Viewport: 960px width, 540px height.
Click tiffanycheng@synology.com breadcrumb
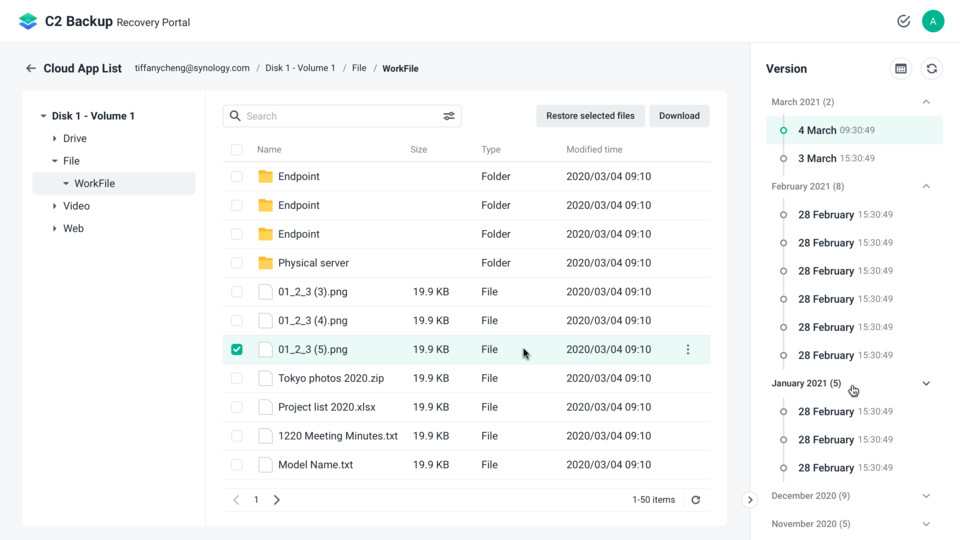[x=192, y=68]
